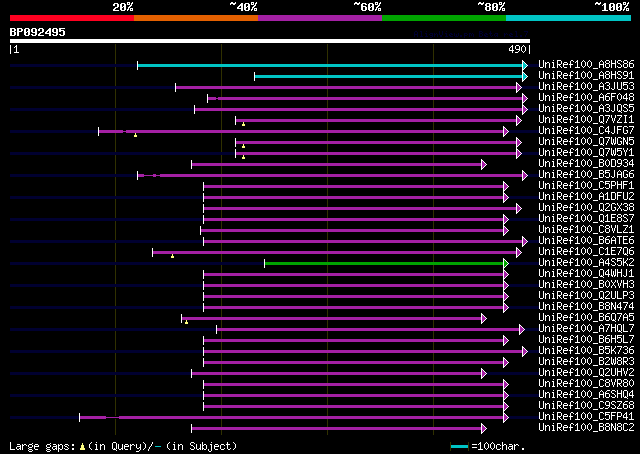Click the arrowhead ending the UniRef100_B0D934 alignment

[x=484, y=165]
